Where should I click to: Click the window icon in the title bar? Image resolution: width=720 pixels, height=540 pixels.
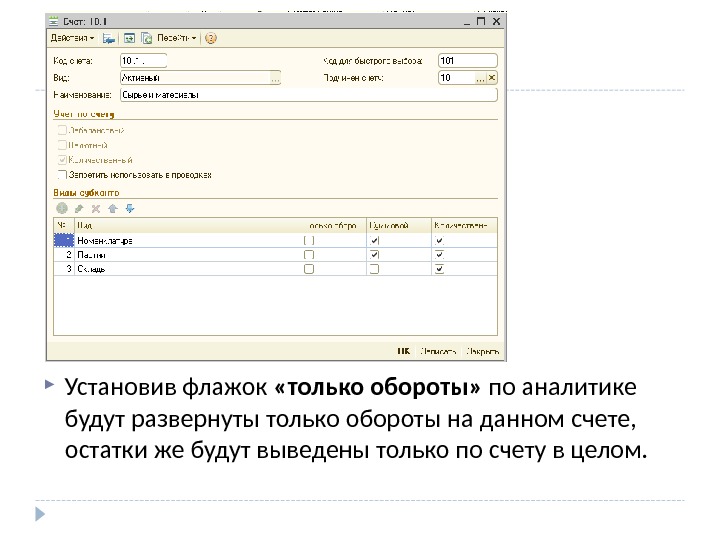click(54, 22)
